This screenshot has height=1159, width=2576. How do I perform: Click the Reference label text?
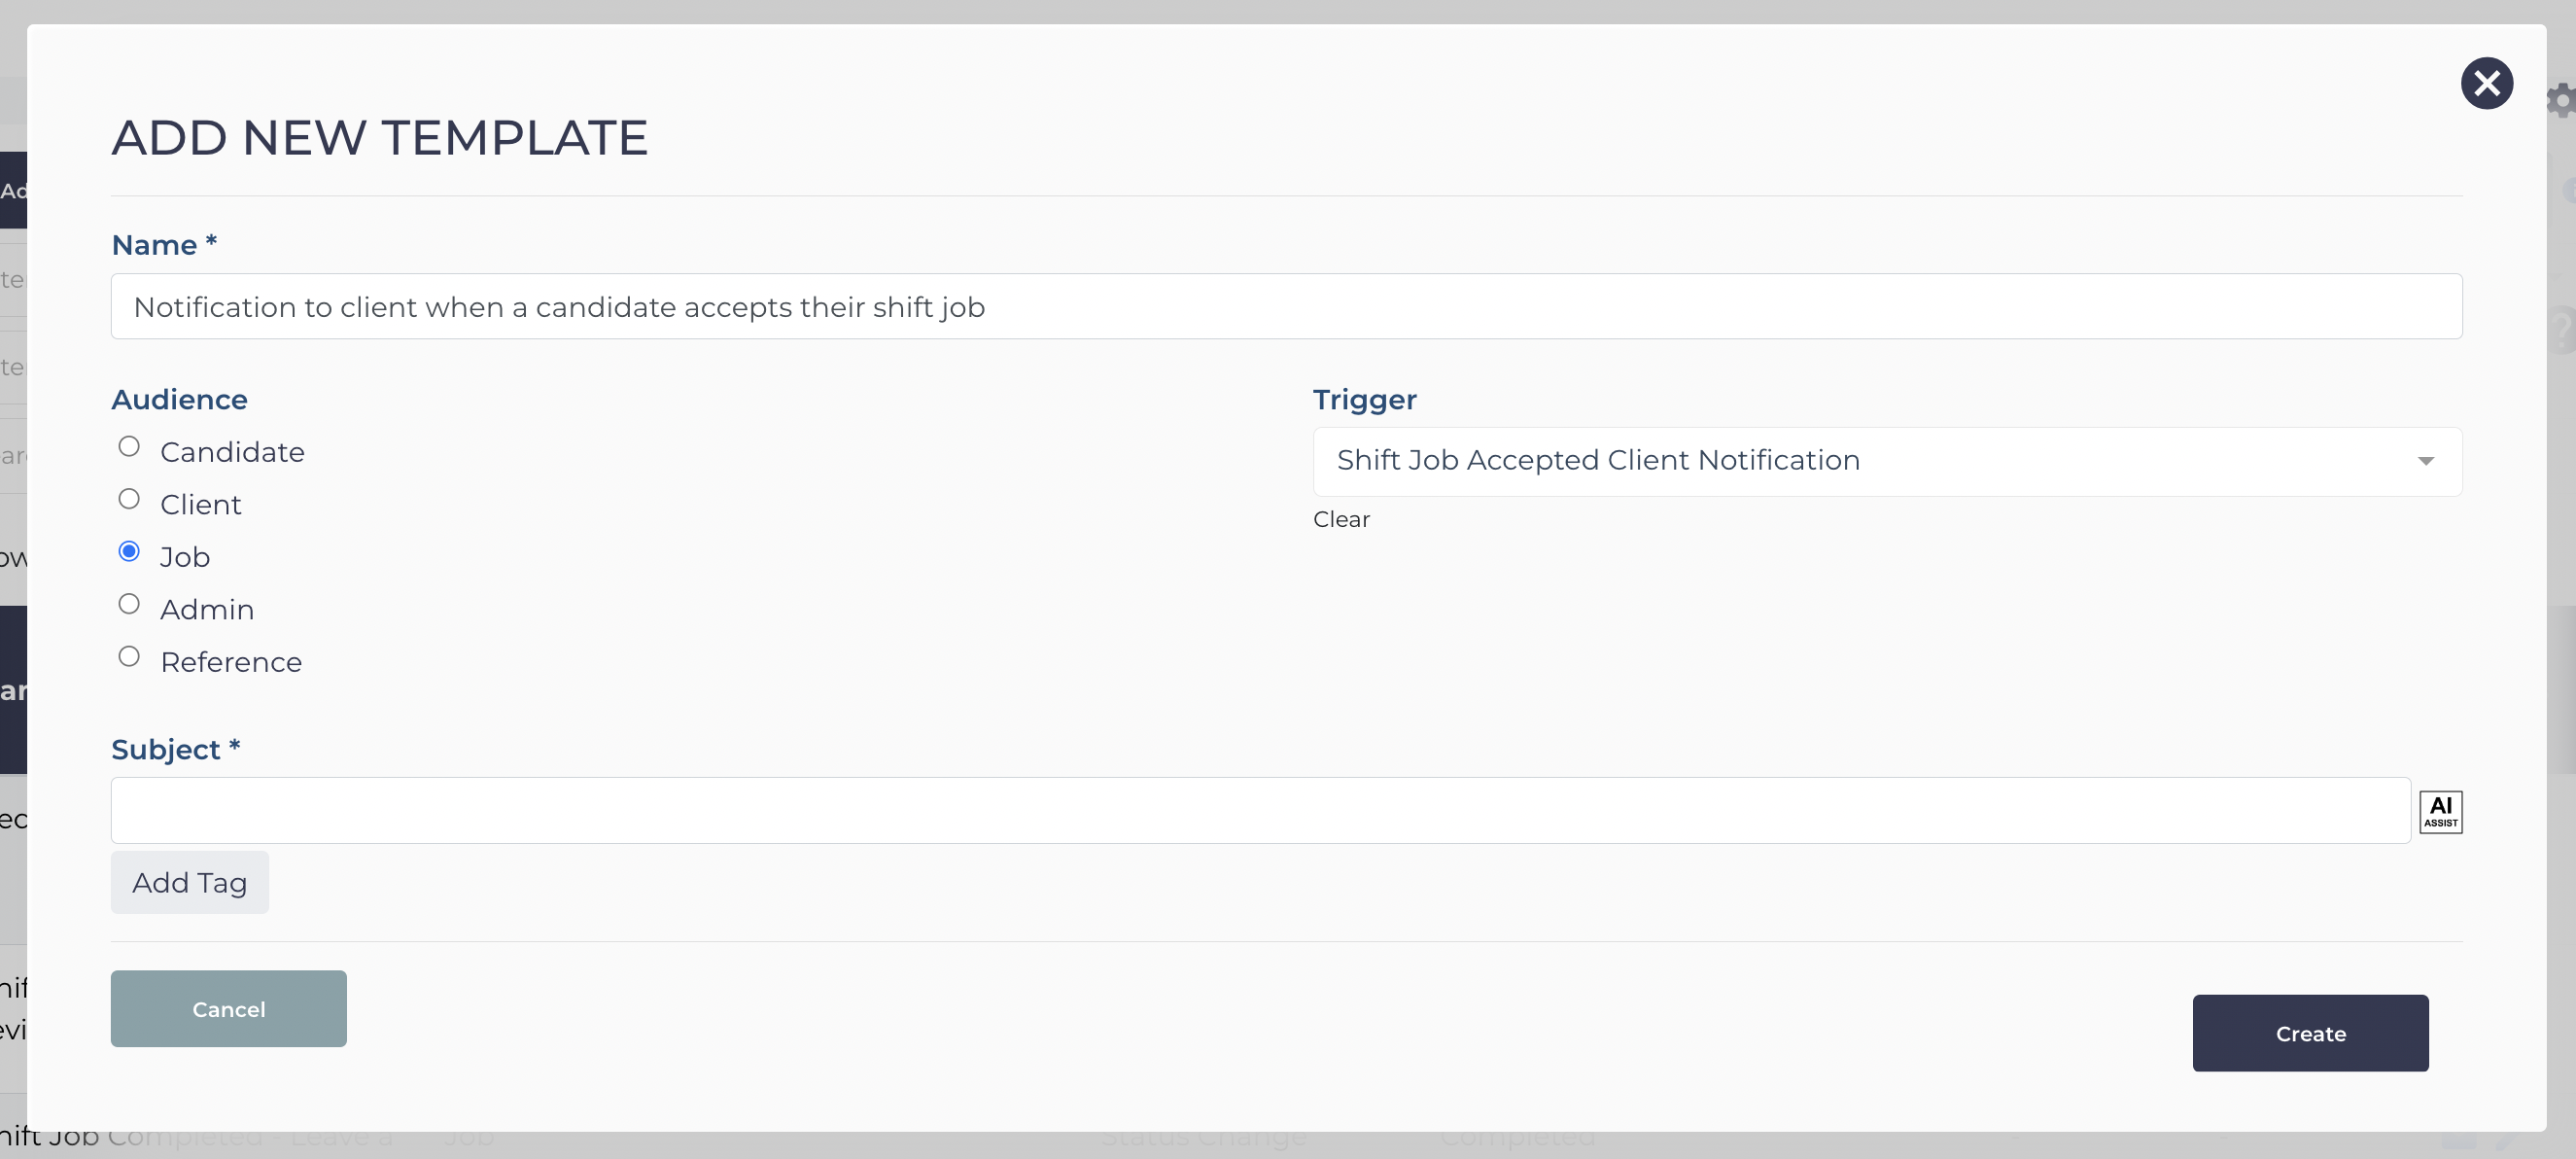[231, 662]
